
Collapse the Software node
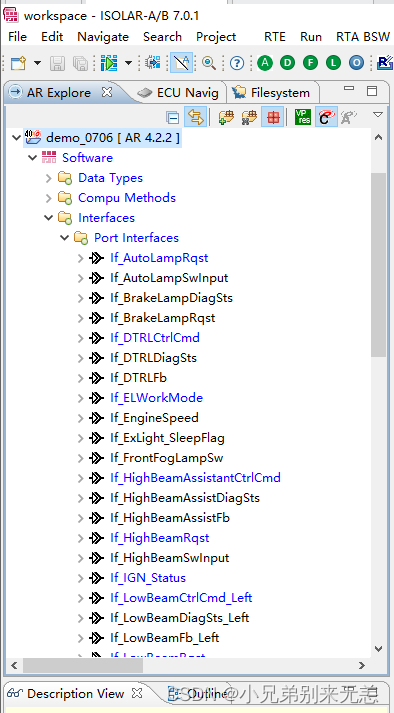tap(32, 158)
